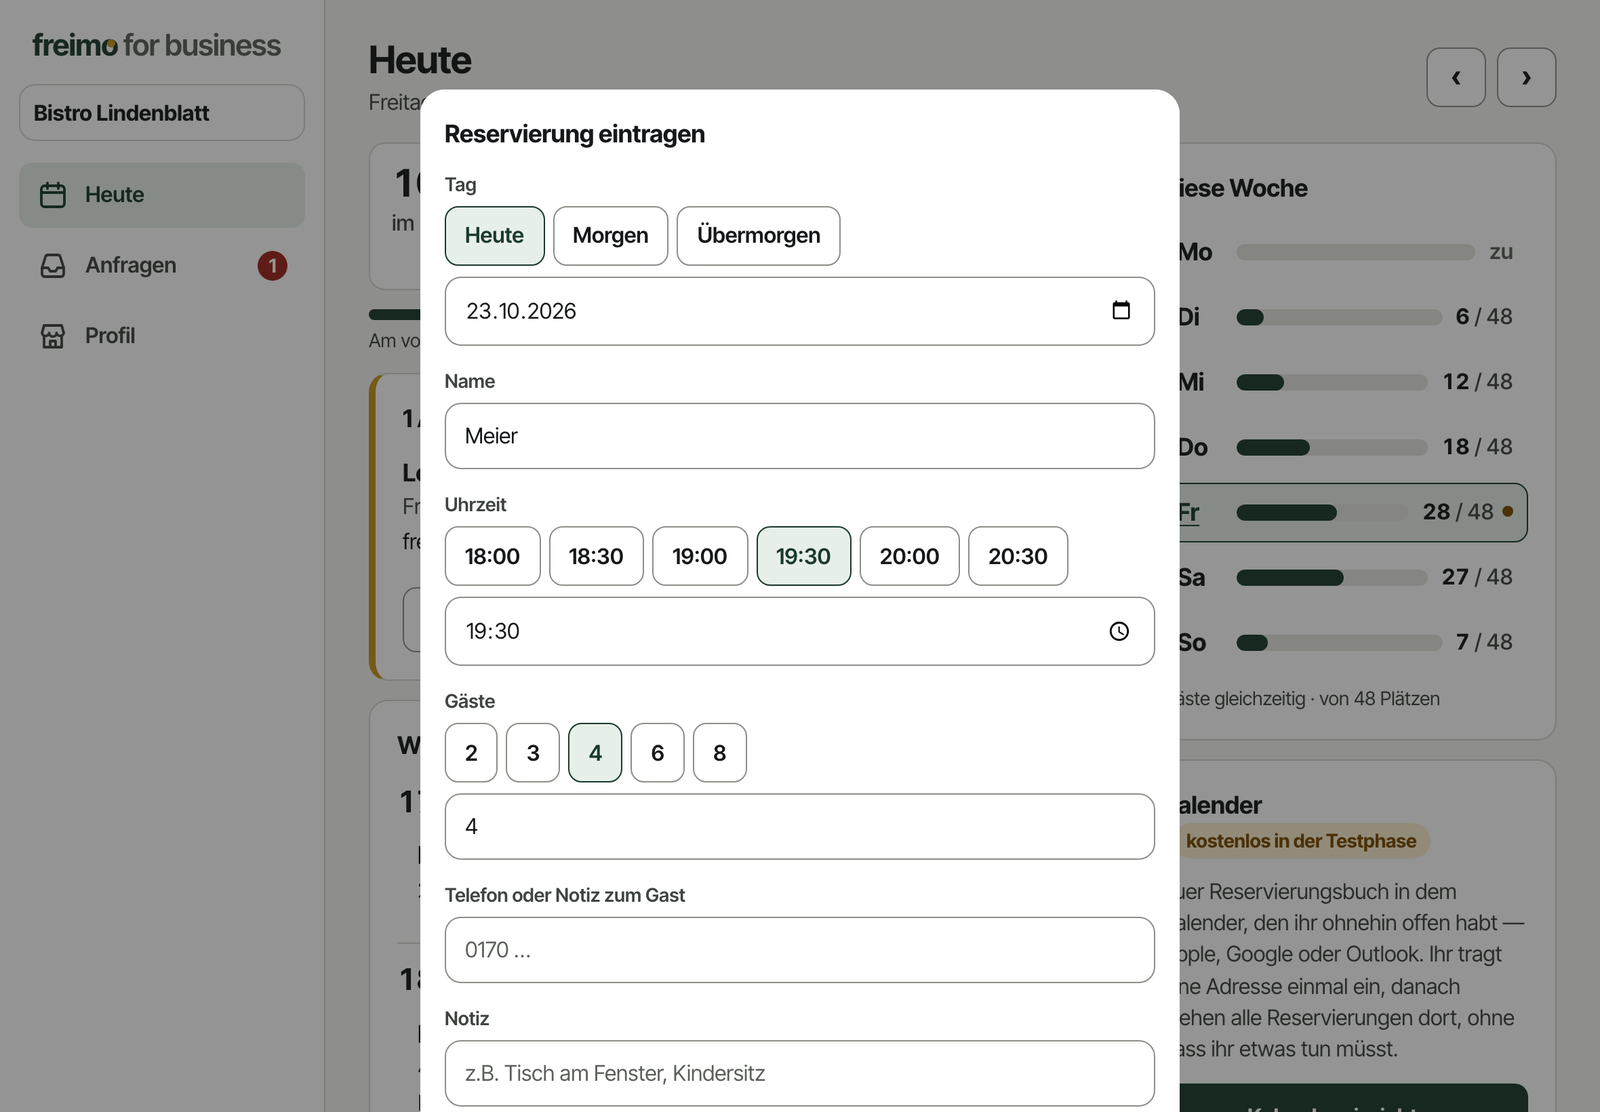
Task: Click the red Anfragen notification badge
Action: tap(272, 266)
